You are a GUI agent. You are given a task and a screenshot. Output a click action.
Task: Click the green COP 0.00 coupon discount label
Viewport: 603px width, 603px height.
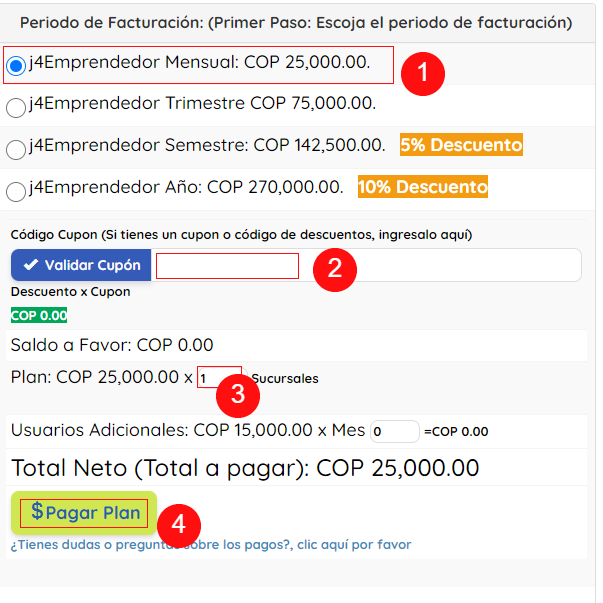[39, 315]
